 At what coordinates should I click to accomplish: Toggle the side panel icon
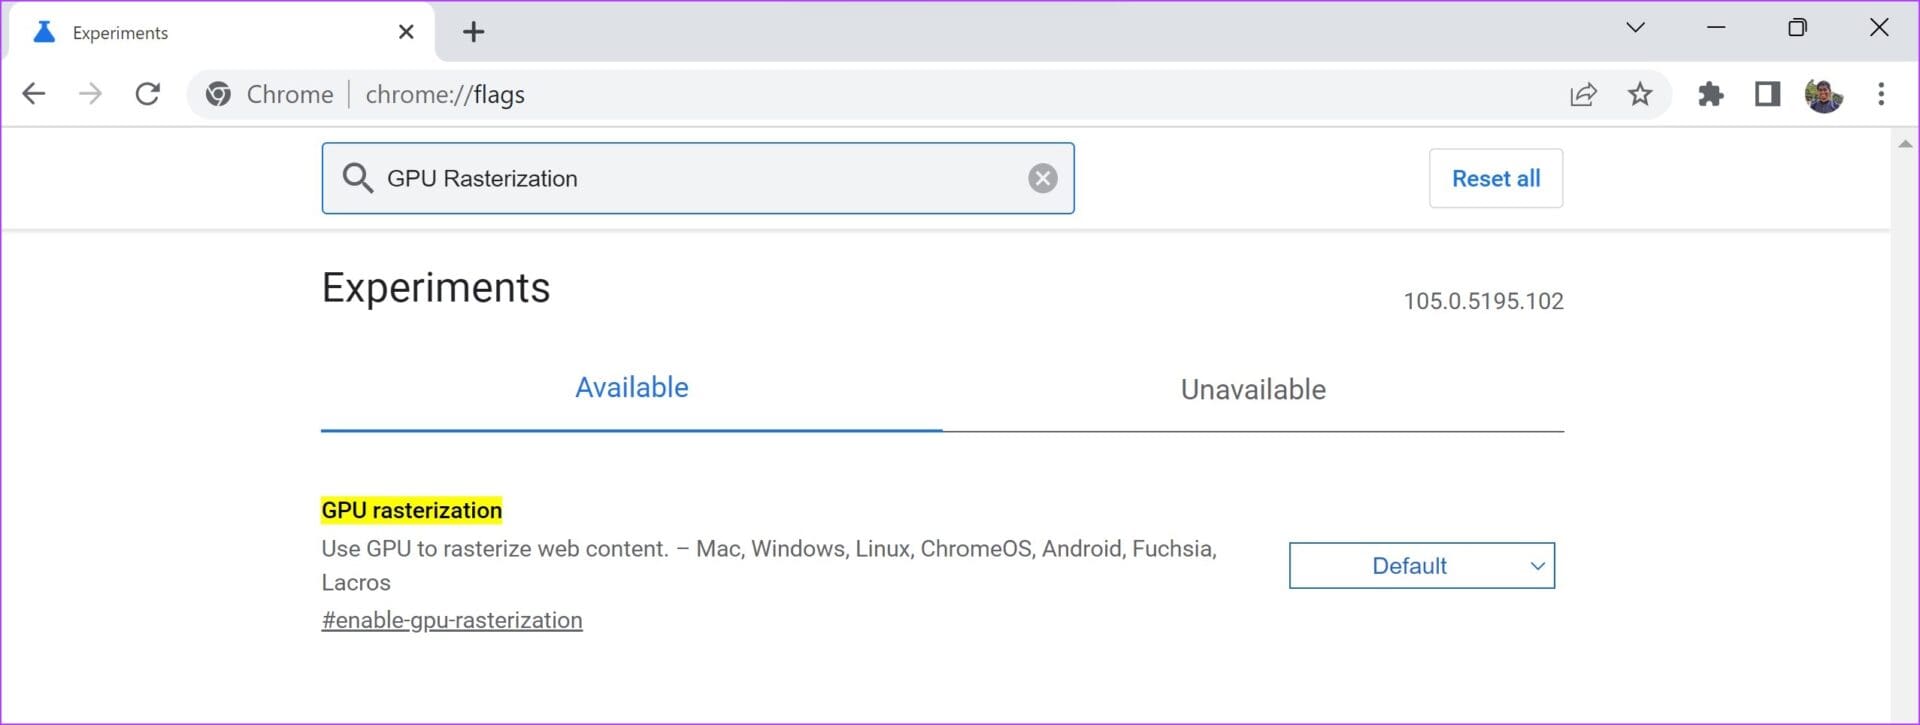1767,94
